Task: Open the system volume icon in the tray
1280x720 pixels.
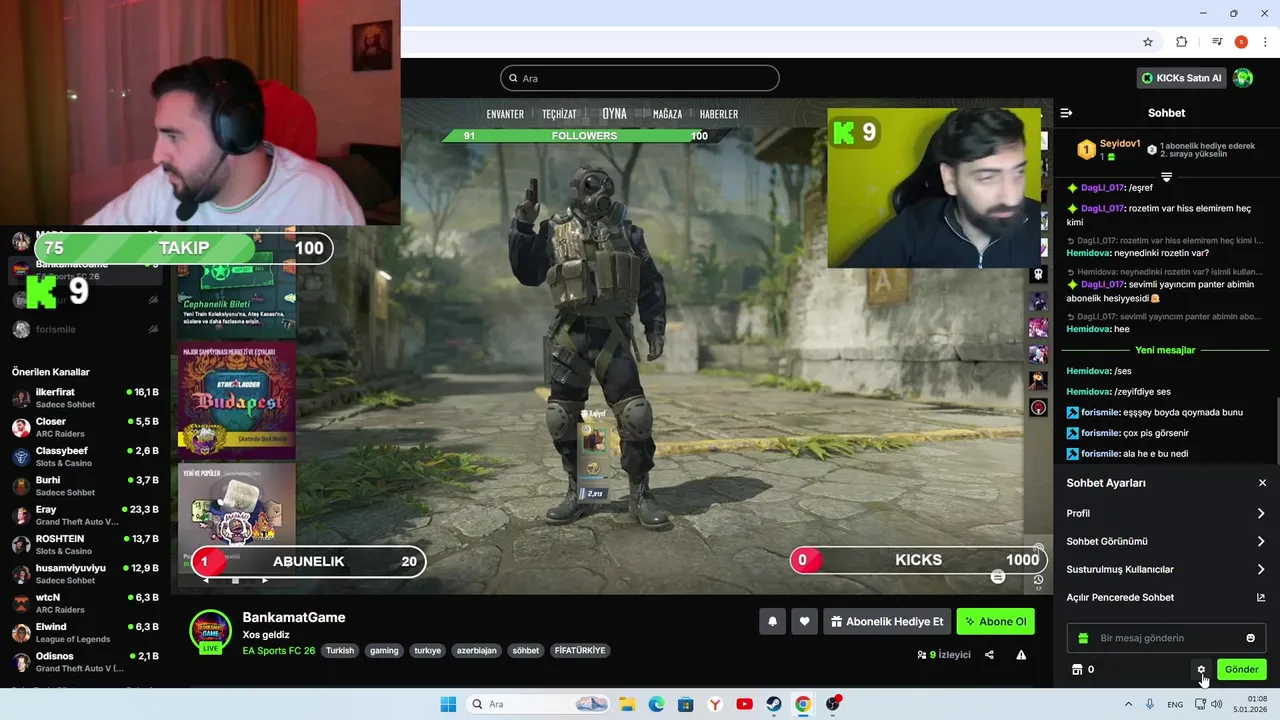Action: pyautogui.click(x=1216, y=704)
